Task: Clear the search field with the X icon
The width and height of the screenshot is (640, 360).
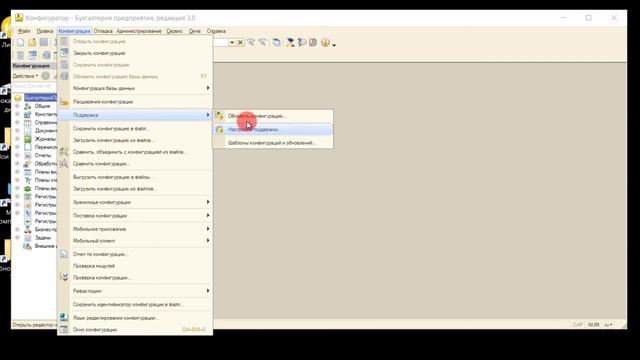Action: point(240,42)
